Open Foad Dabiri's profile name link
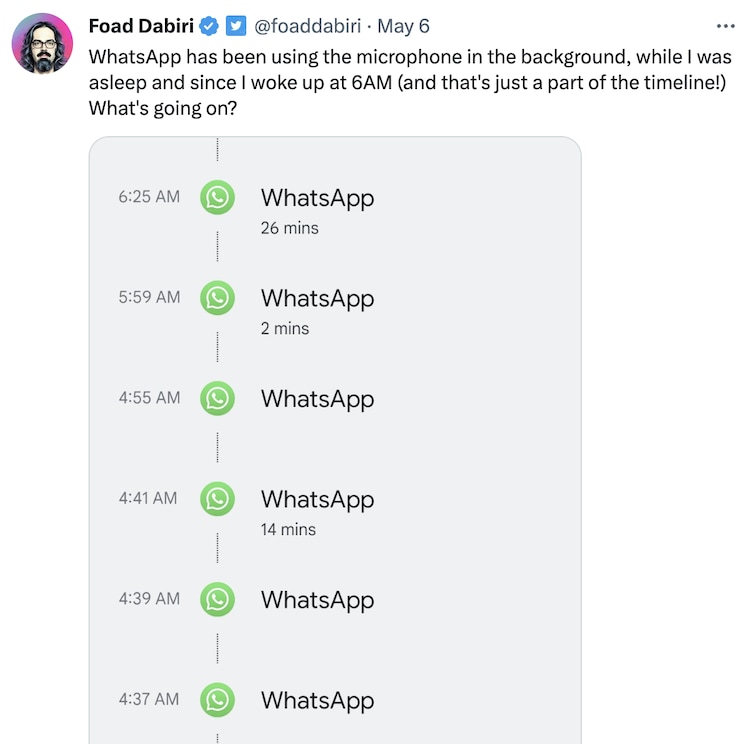The height and width of the screenshot is (744, 750). tap(141, 26)
